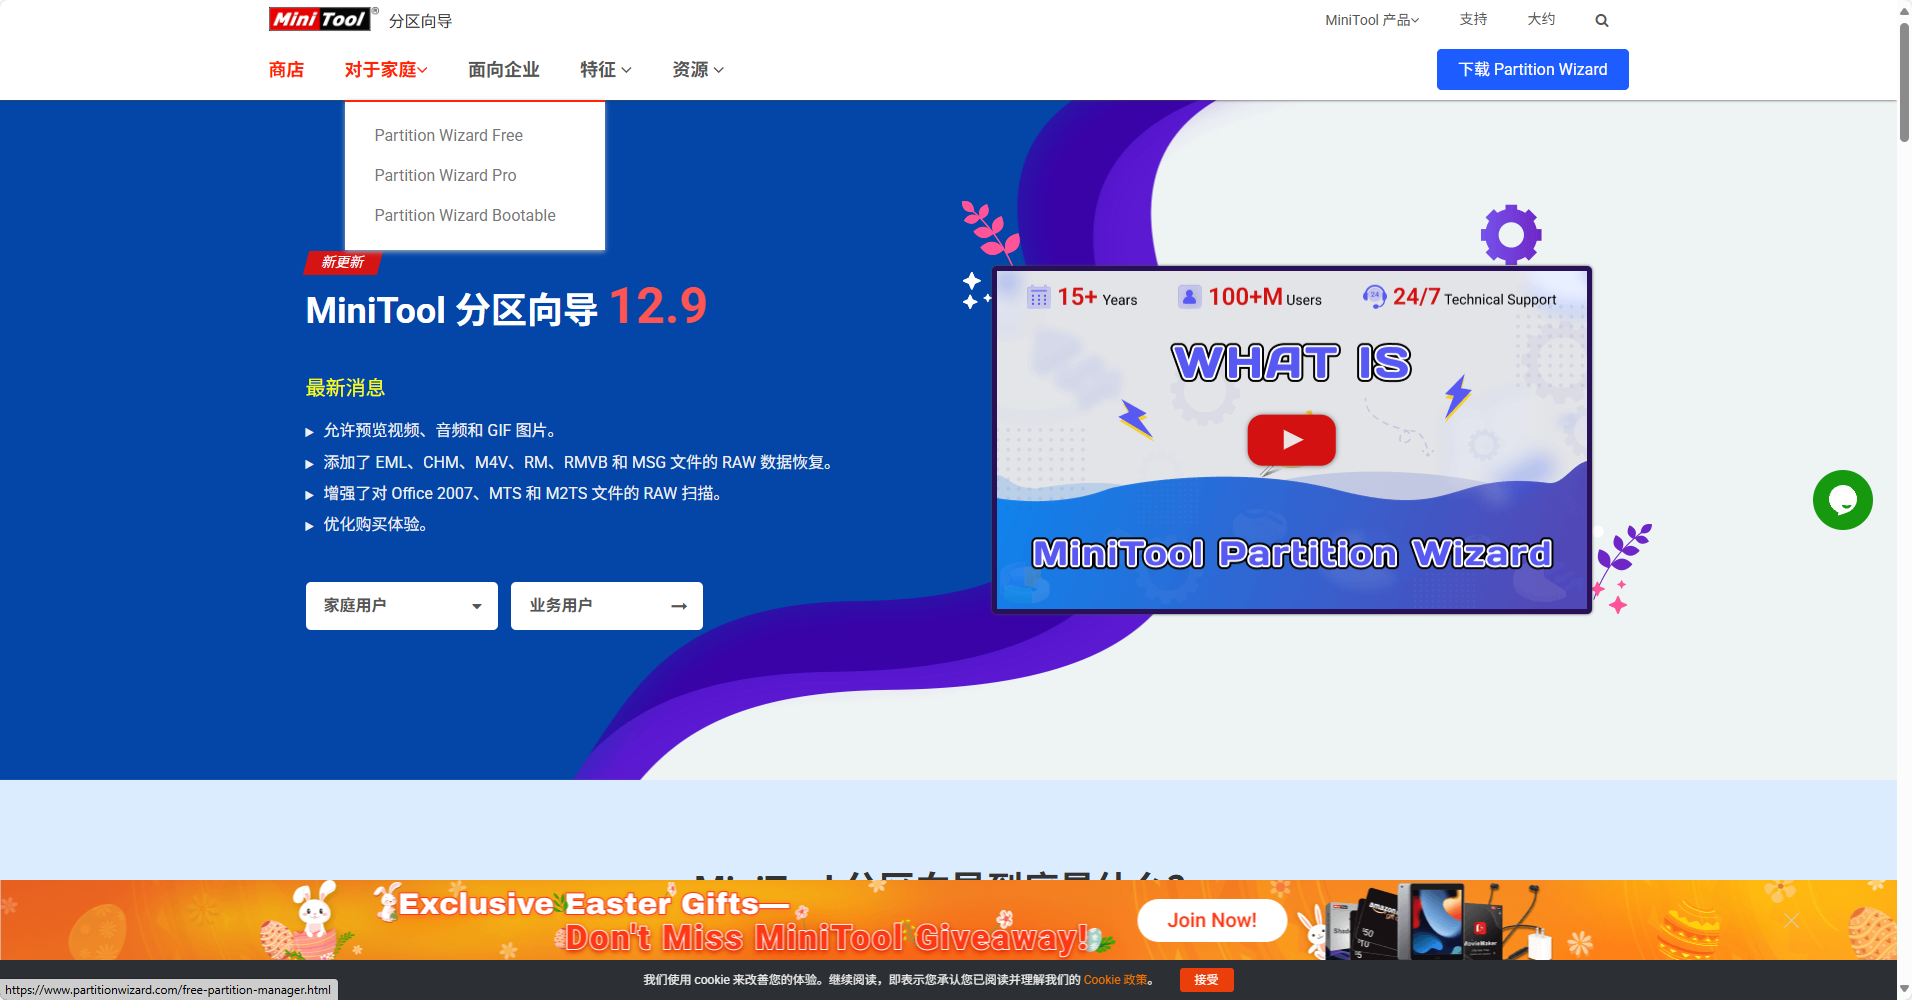
Task: Click 下载 Partition Wizard button
Action: coord(1533,69)
